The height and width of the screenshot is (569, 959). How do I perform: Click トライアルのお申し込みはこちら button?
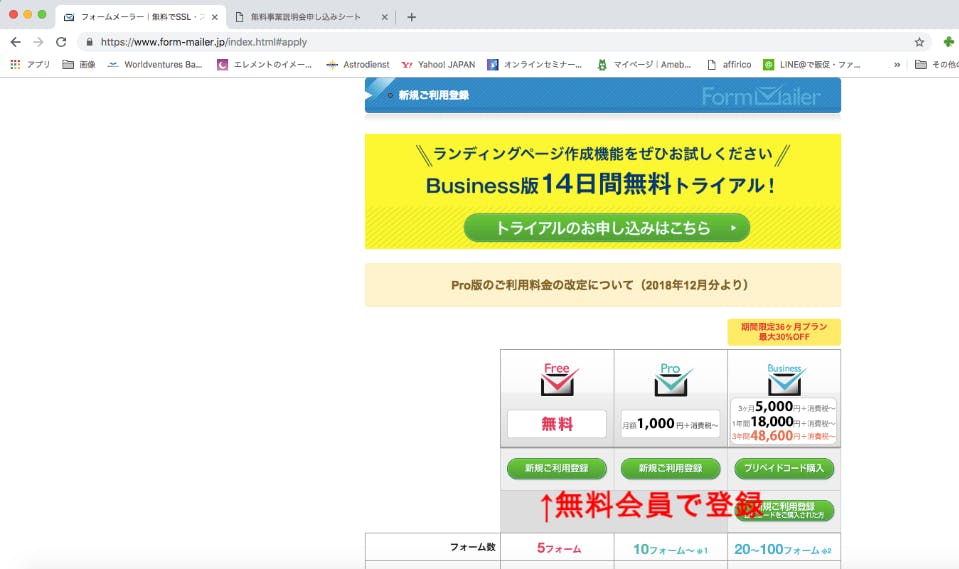[x=607, y=228]
